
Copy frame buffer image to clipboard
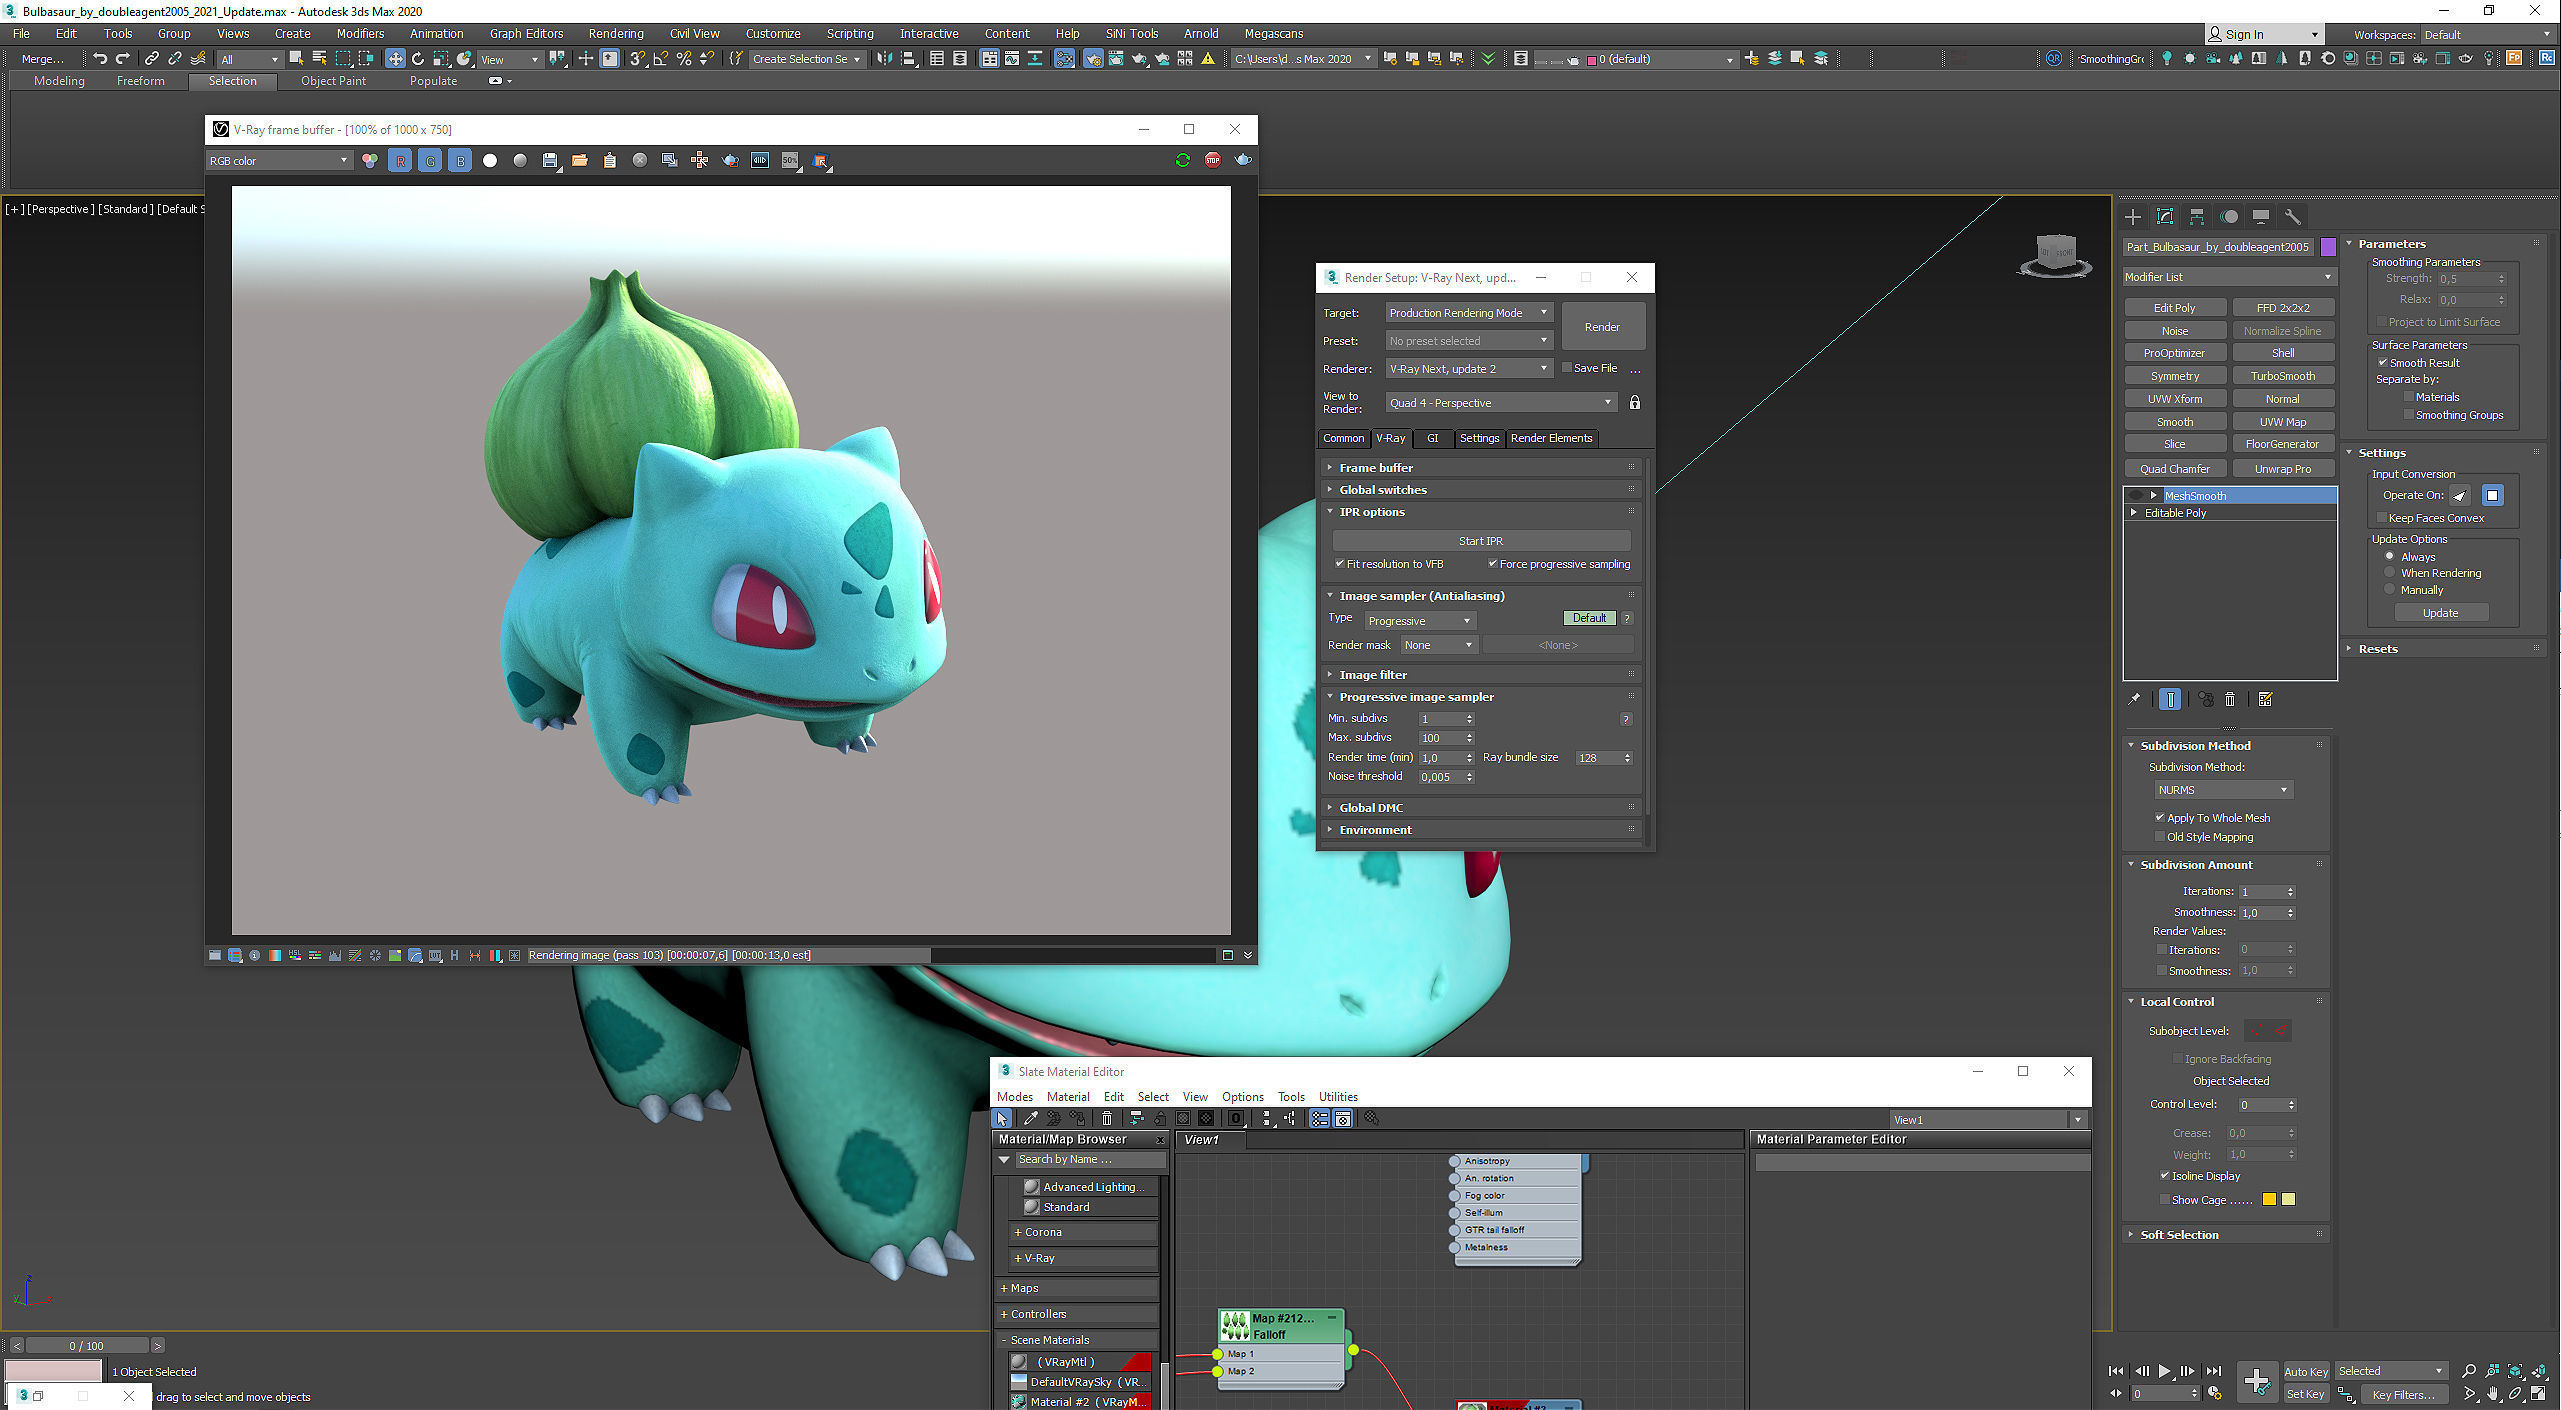[610, 161]
